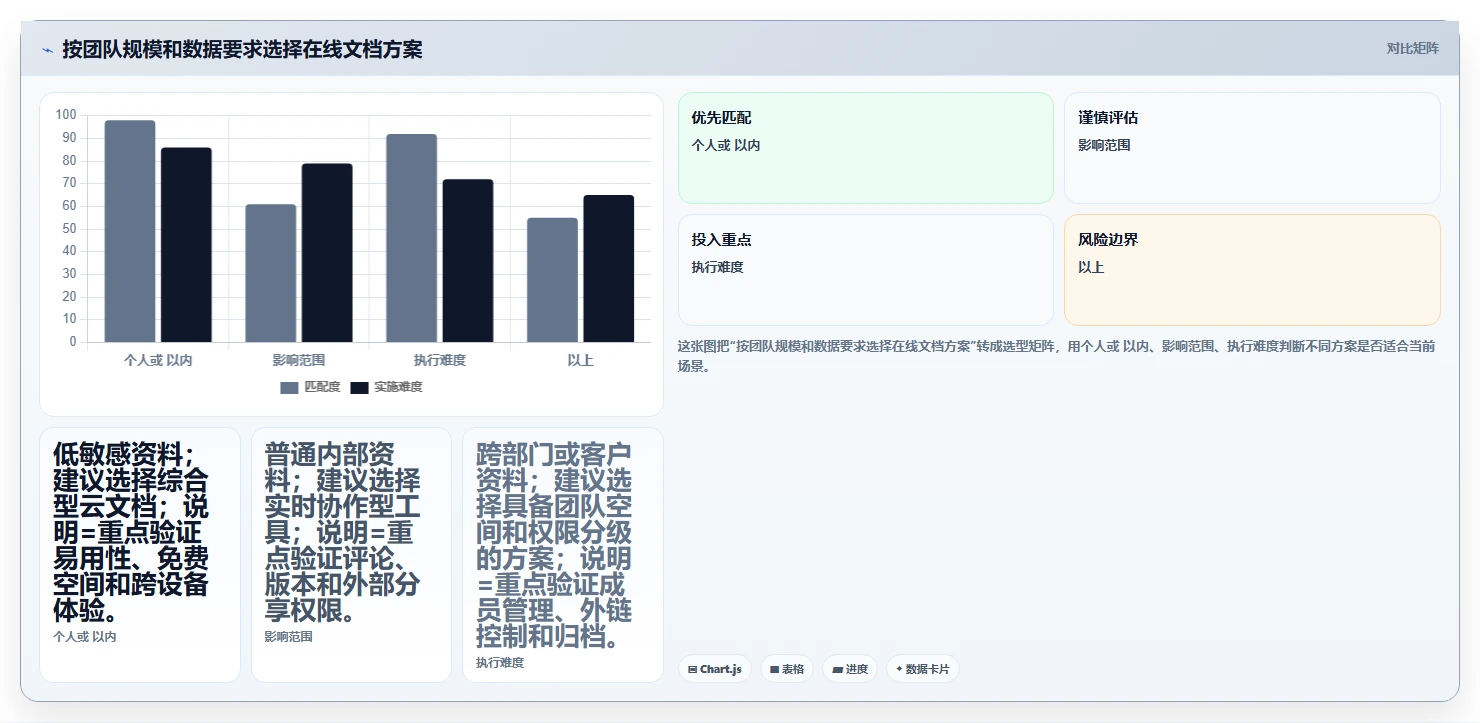
Task: Click the title 按团队规模和数据要求选择在线文档方案
Action: click(242, 49)
